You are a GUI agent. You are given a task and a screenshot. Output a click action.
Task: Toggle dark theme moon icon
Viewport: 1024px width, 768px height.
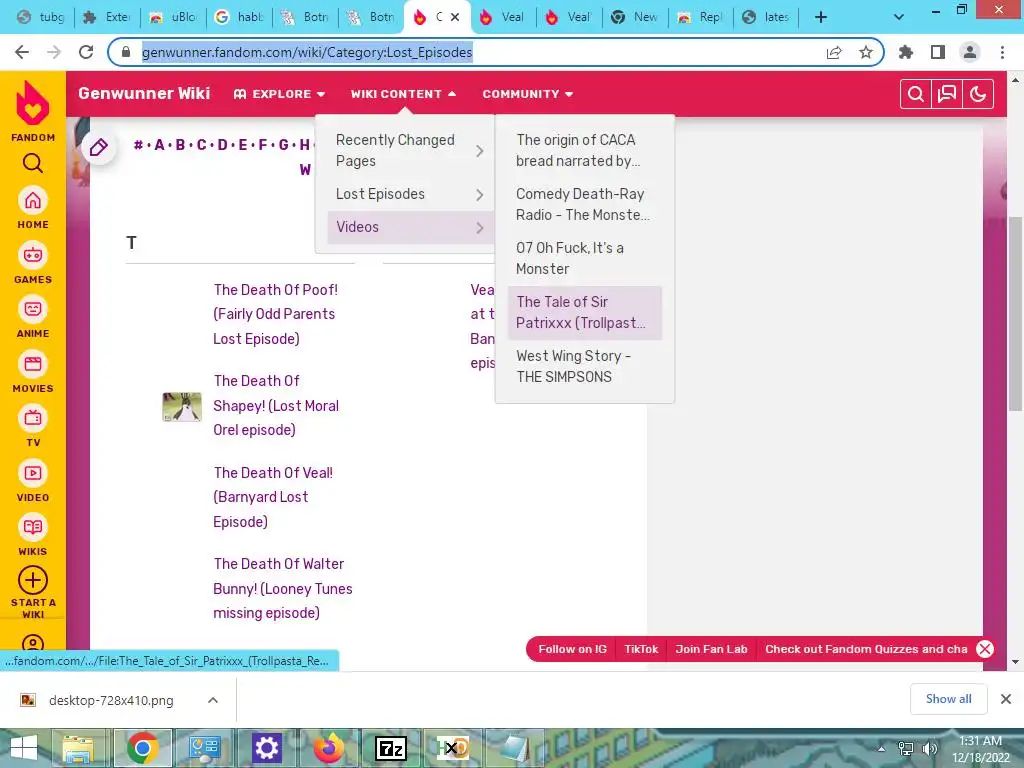(x=978, y=94)
